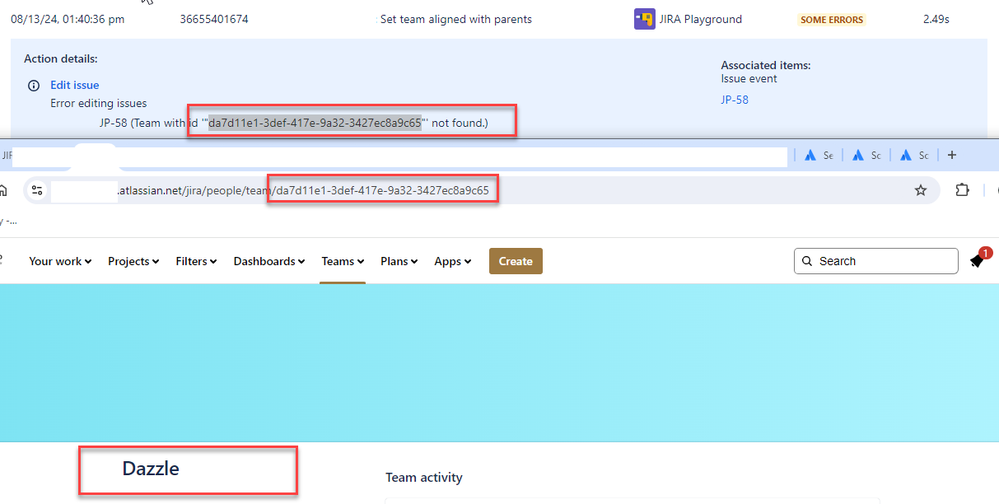Expand the Projects menu

[133, 261]
